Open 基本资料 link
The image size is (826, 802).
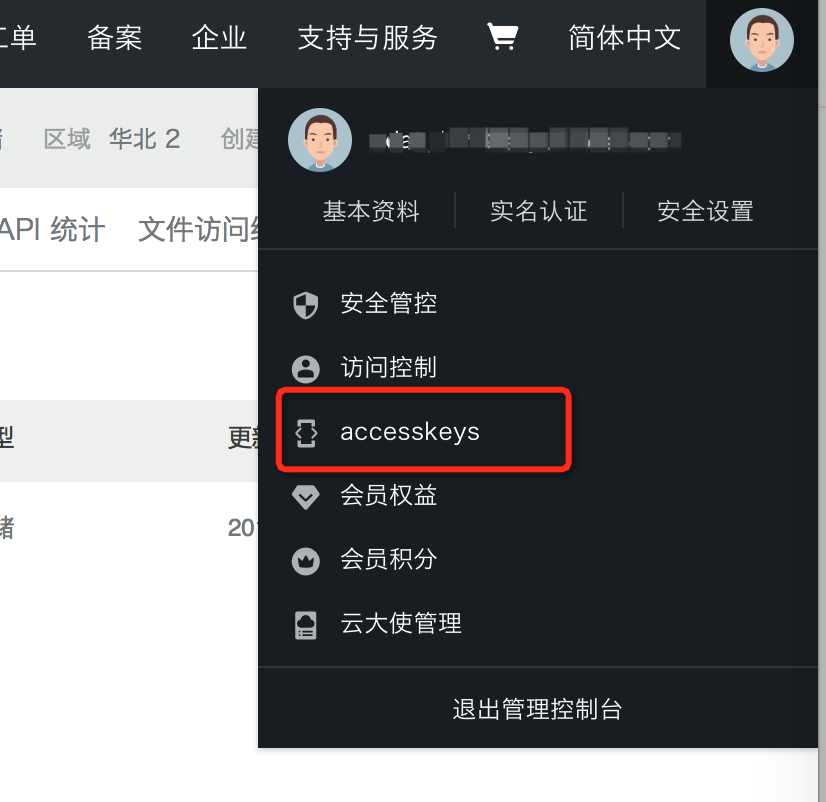point(371,211)
